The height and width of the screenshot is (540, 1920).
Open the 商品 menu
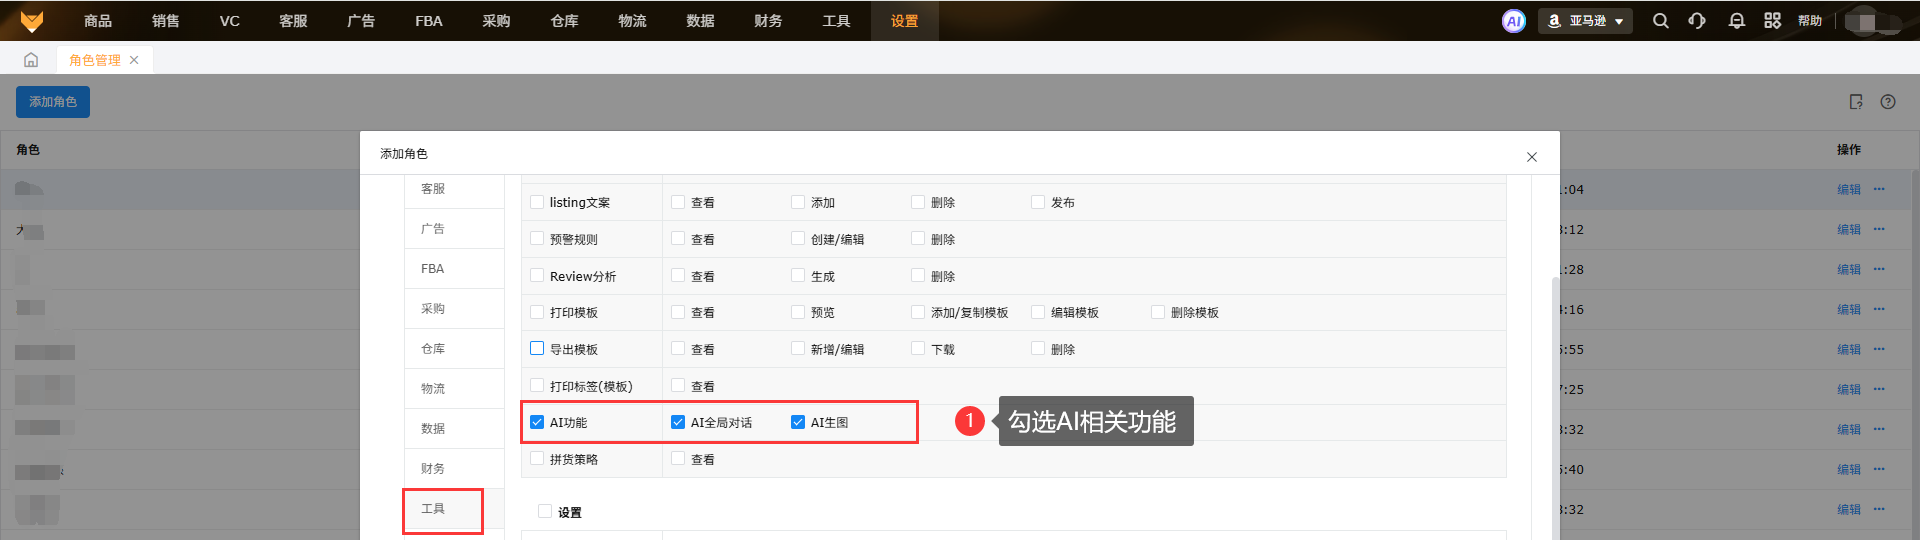pyautogui.click(x=98, y=21)
